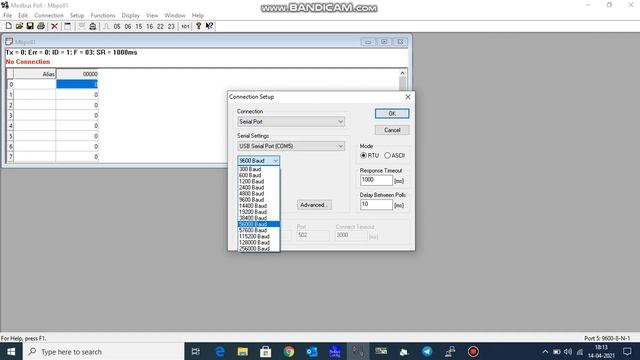
Task: Choose 57600 Baud from the list
Action: coord(258,230)
